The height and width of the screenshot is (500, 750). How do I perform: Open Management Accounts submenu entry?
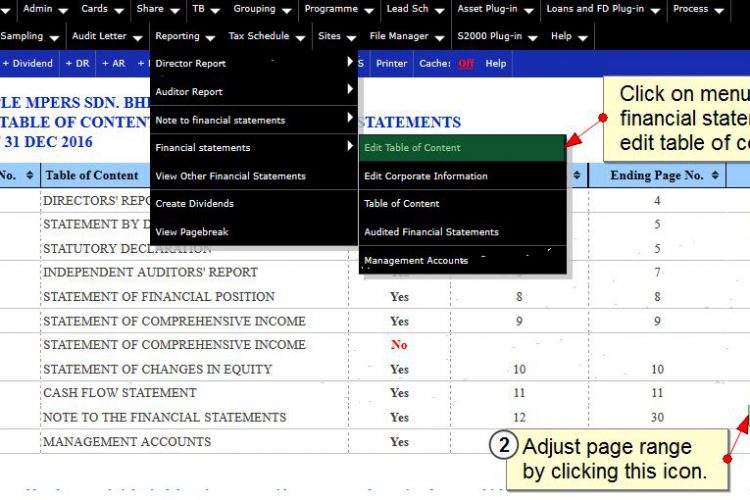click(462, 260)
